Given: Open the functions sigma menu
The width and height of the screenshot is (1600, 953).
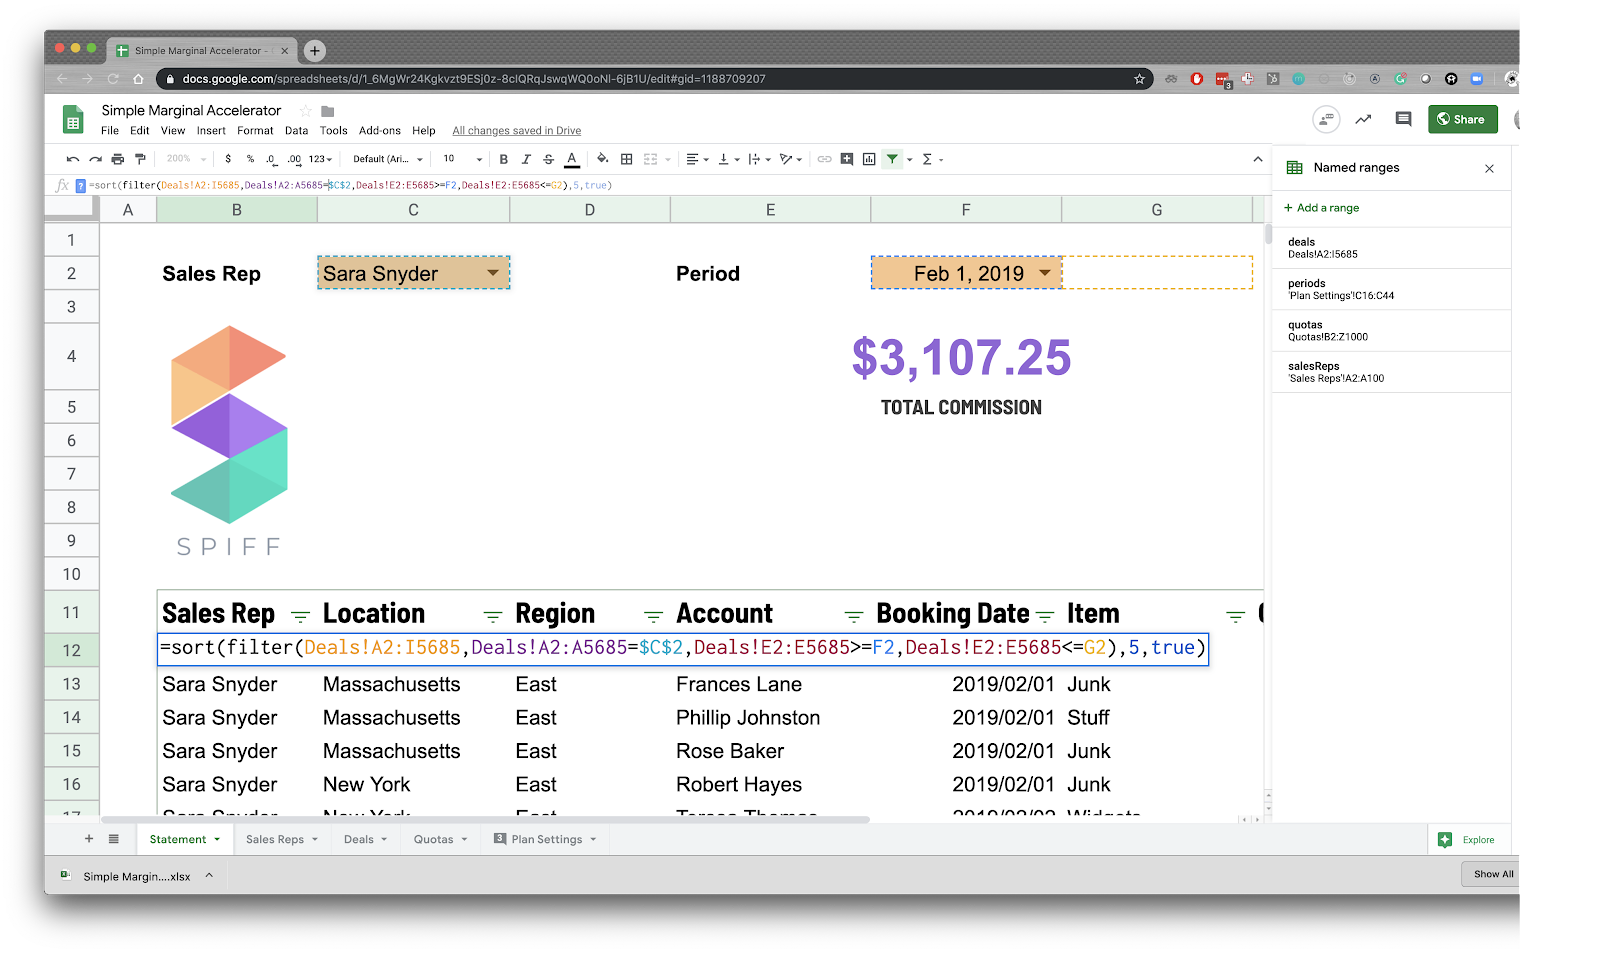Looking at the screenshot, I should point(932,159).
